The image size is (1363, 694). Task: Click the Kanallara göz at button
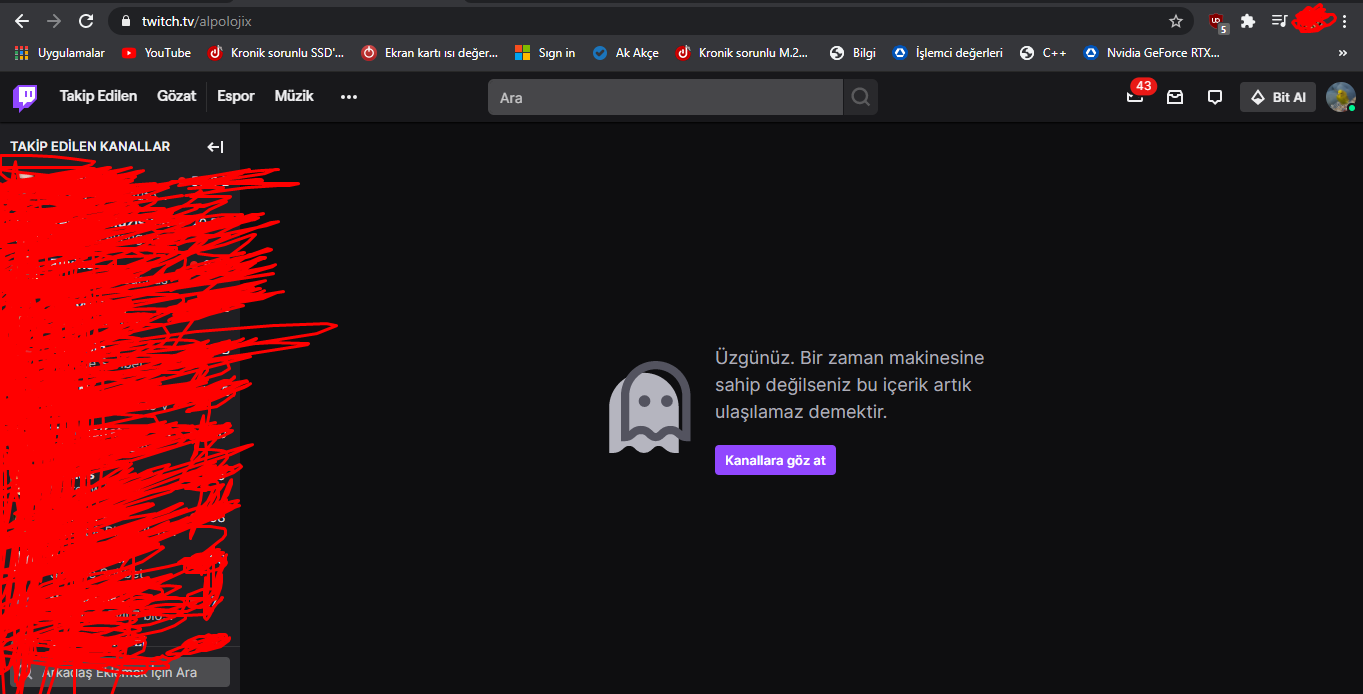point(775,460)
